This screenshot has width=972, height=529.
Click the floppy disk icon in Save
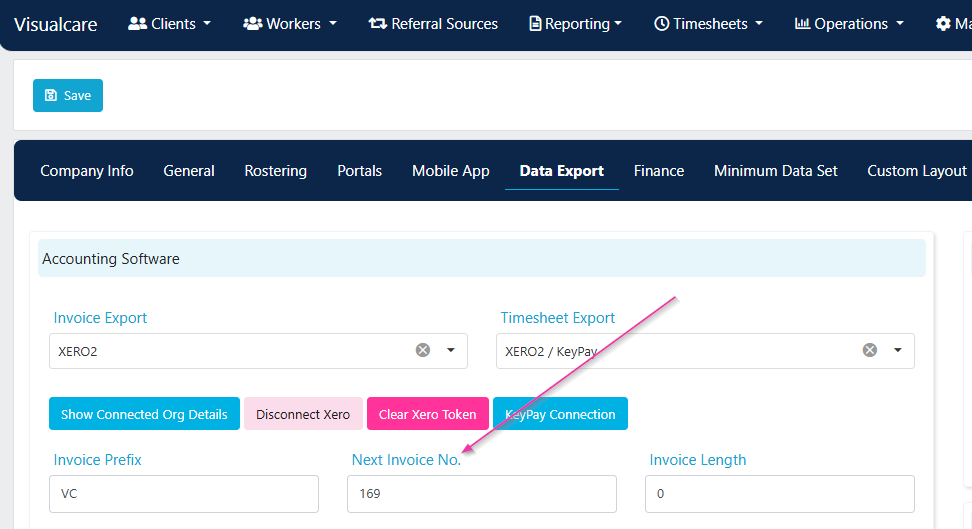[51, 96]
